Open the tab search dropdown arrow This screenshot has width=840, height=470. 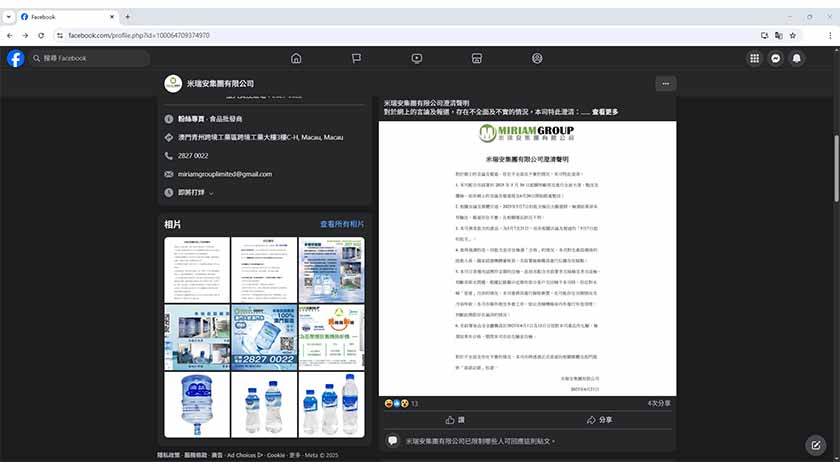pos(9,17)
